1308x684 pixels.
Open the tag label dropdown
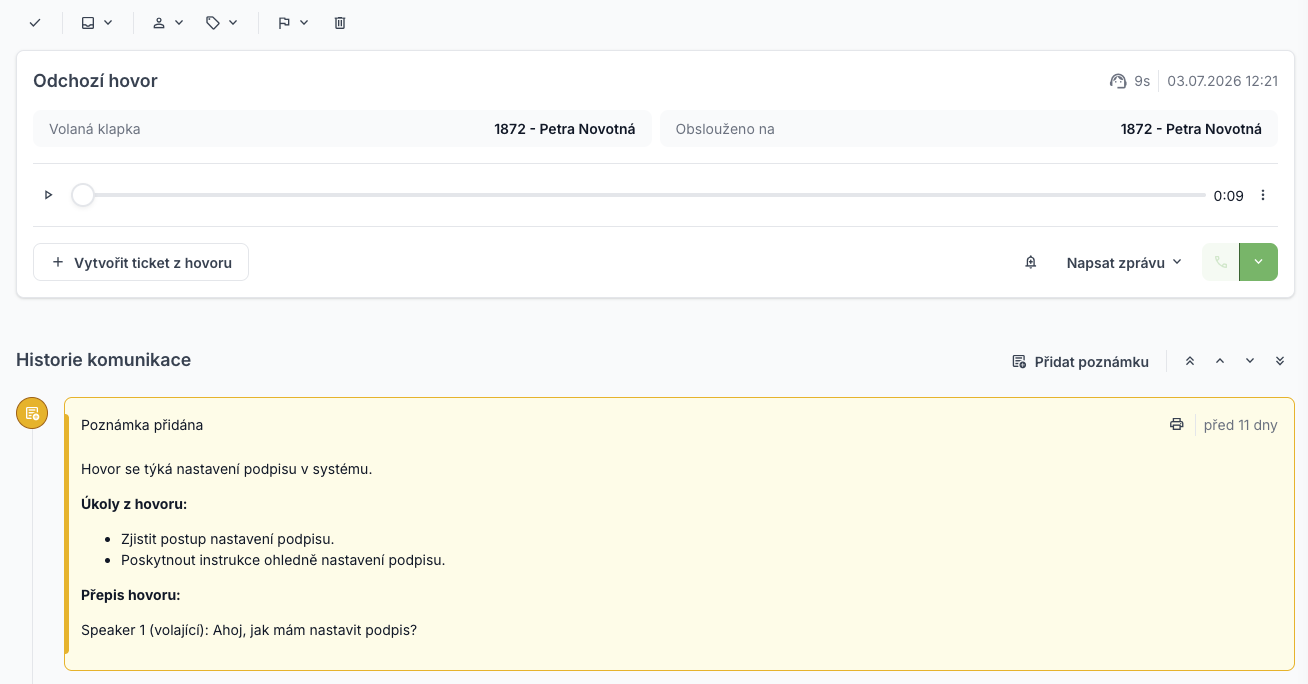pos(222,22)
